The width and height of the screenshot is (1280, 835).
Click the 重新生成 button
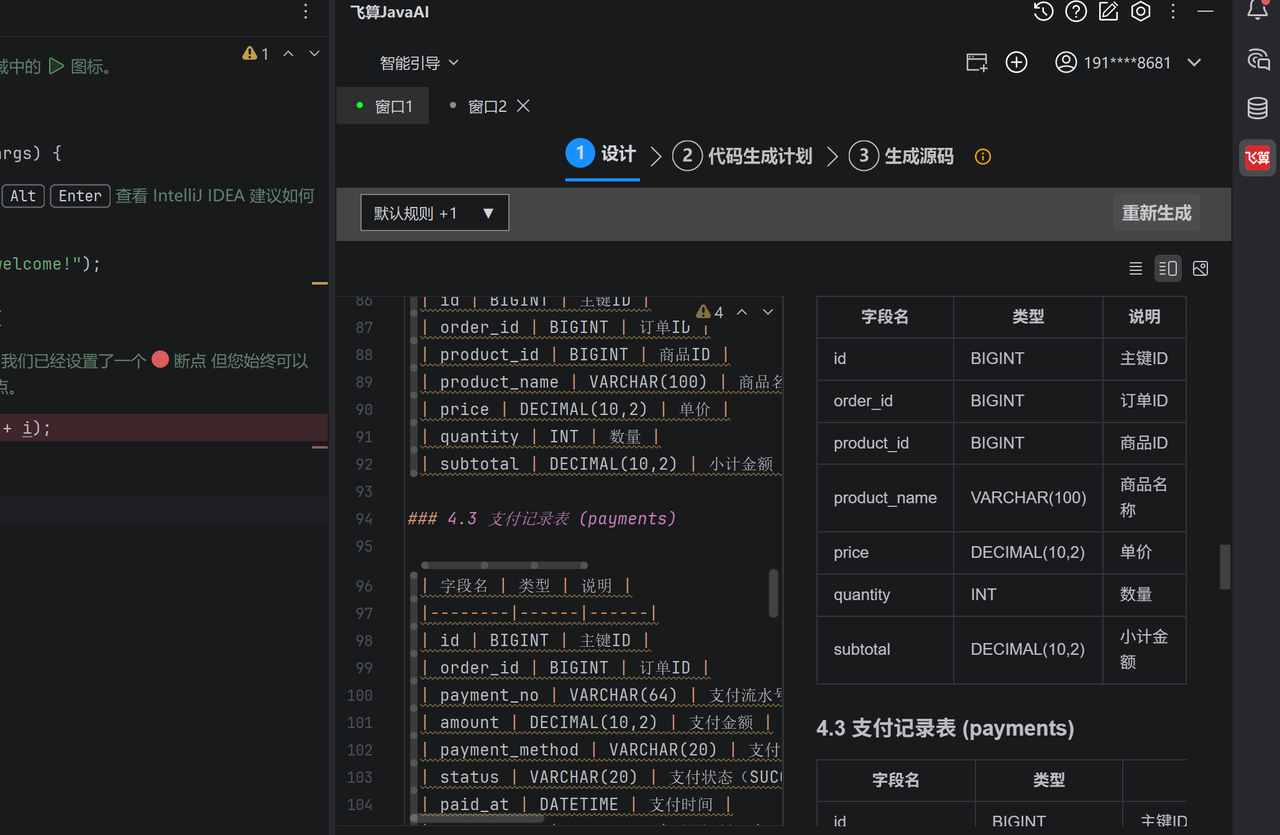point(1157,213)
